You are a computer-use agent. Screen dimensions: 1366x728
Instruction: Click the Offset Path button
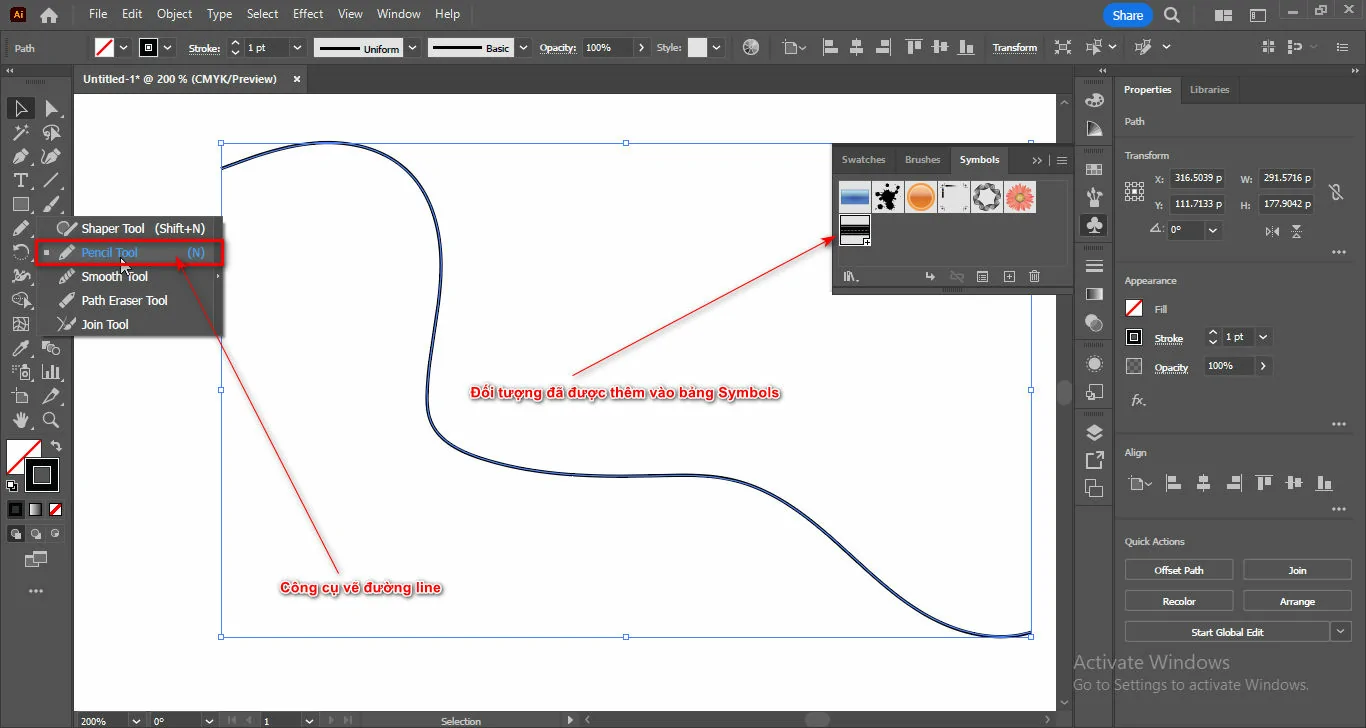(x=1179, y=570)
